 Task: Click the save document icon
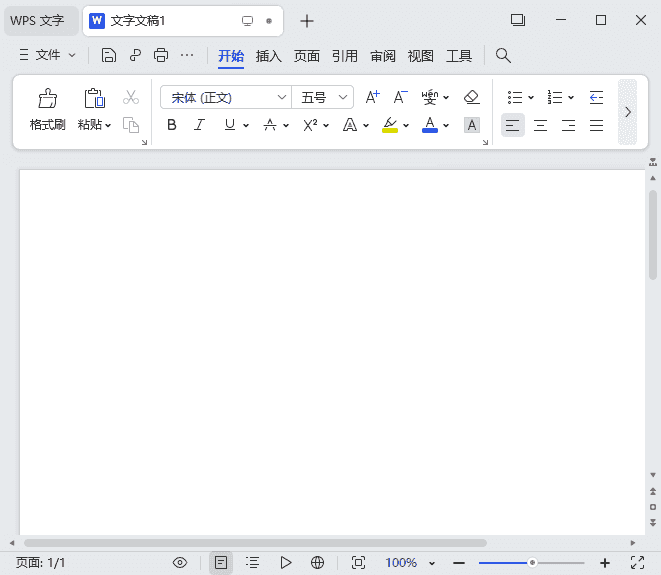pyautogui.click(x=109, y=56)
